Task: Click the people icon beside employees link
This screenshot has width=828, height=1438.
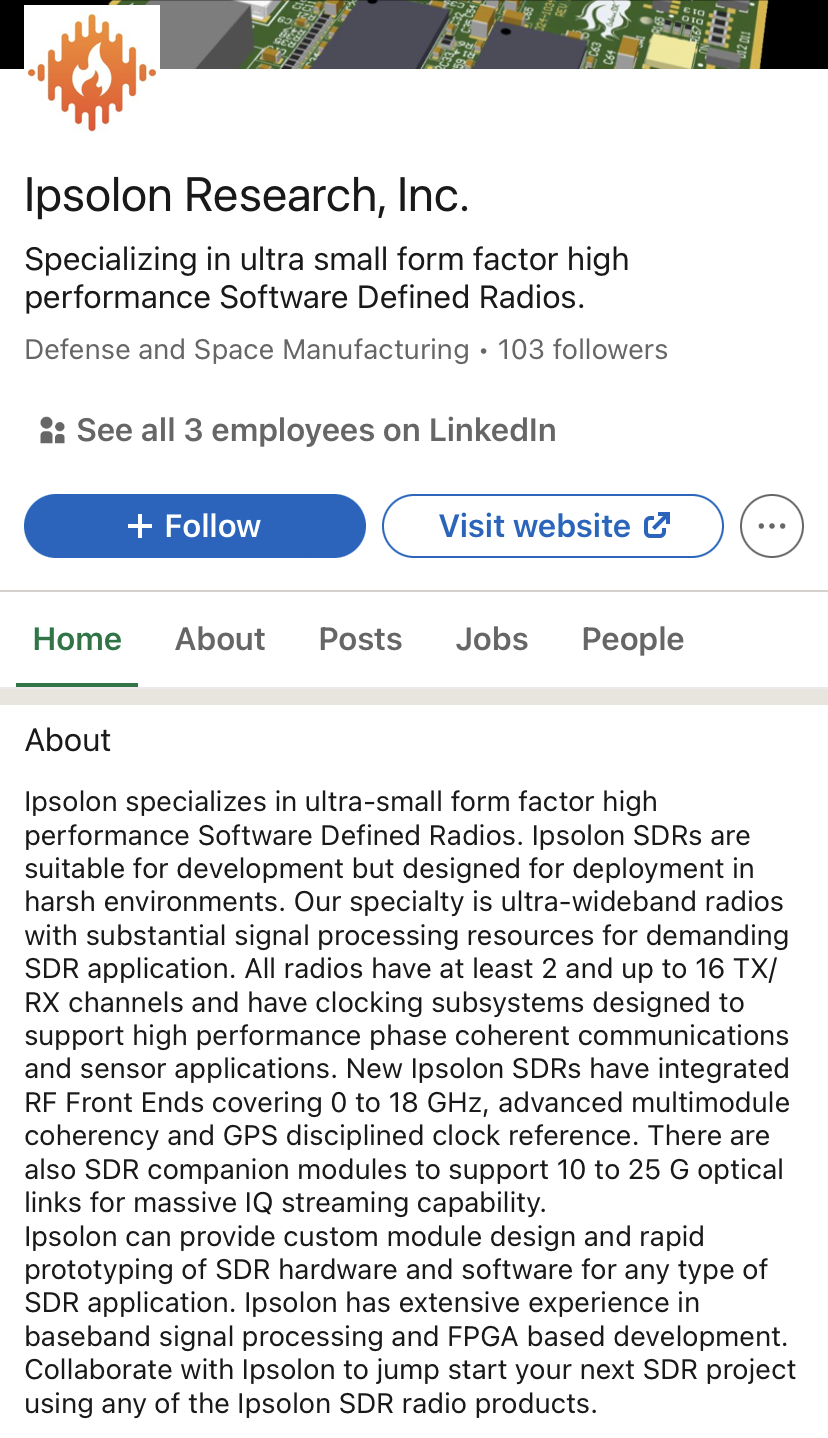Action: (51, 431)
